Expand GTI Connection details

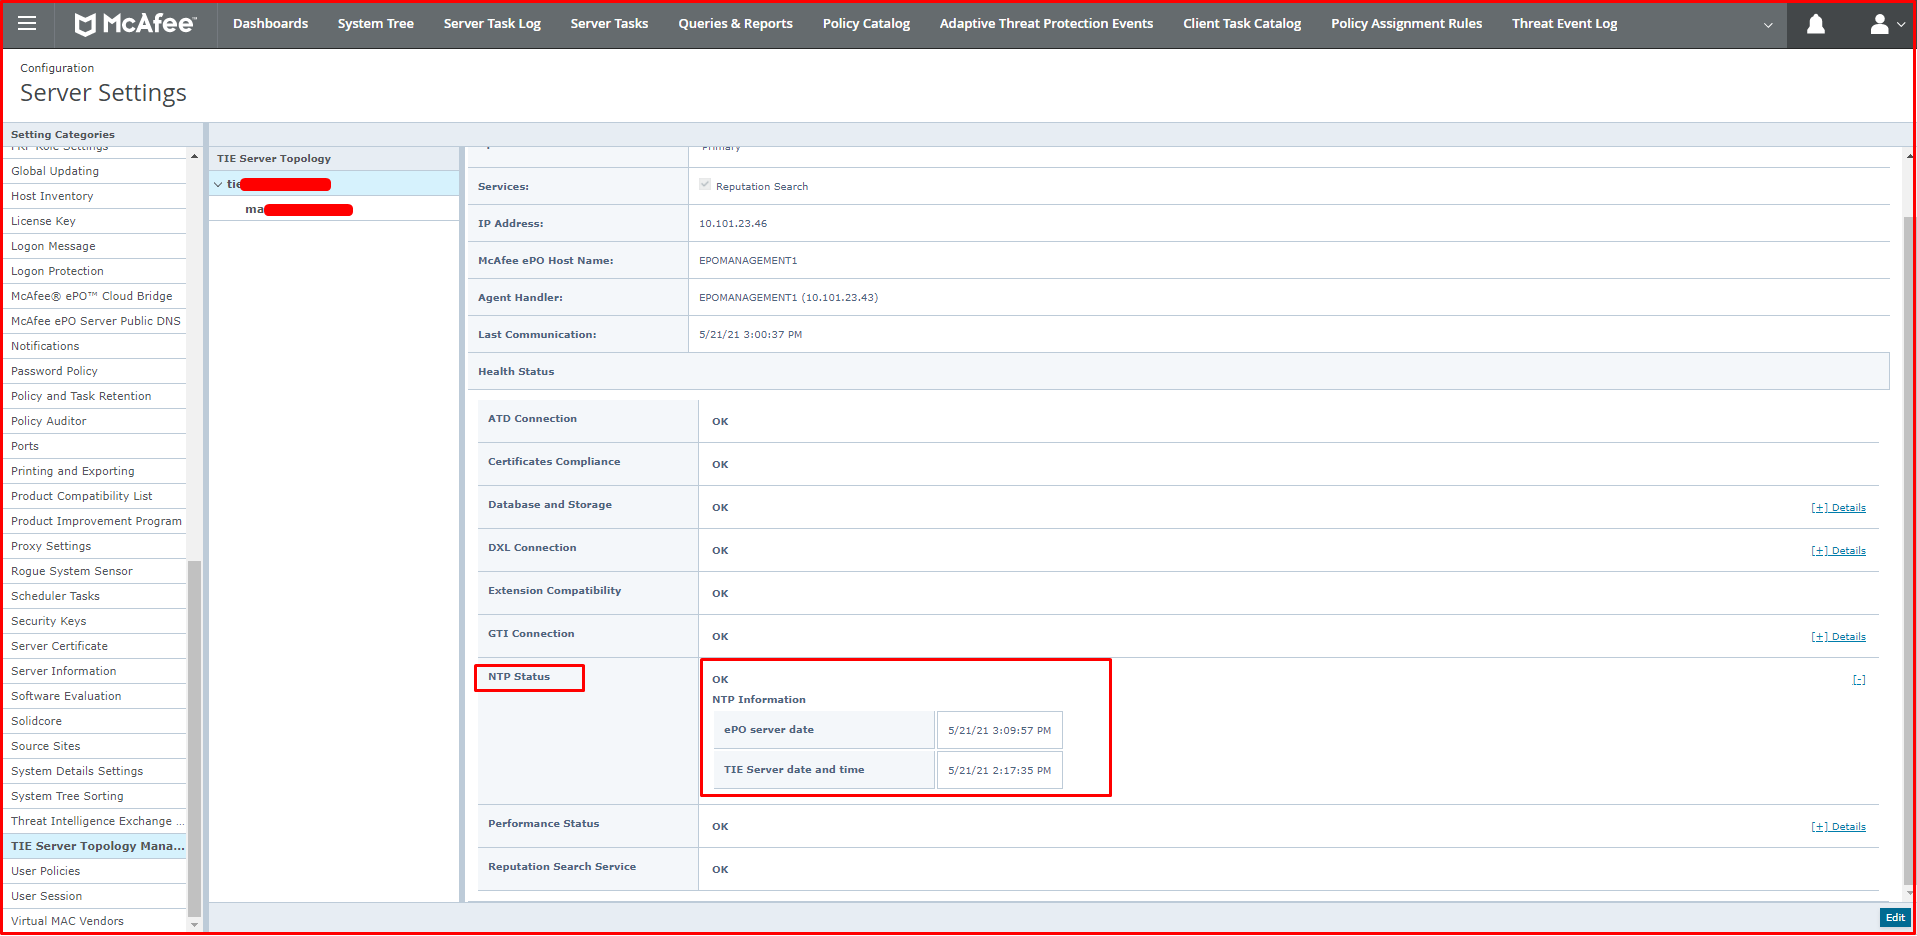click(x=1838, y=637)
